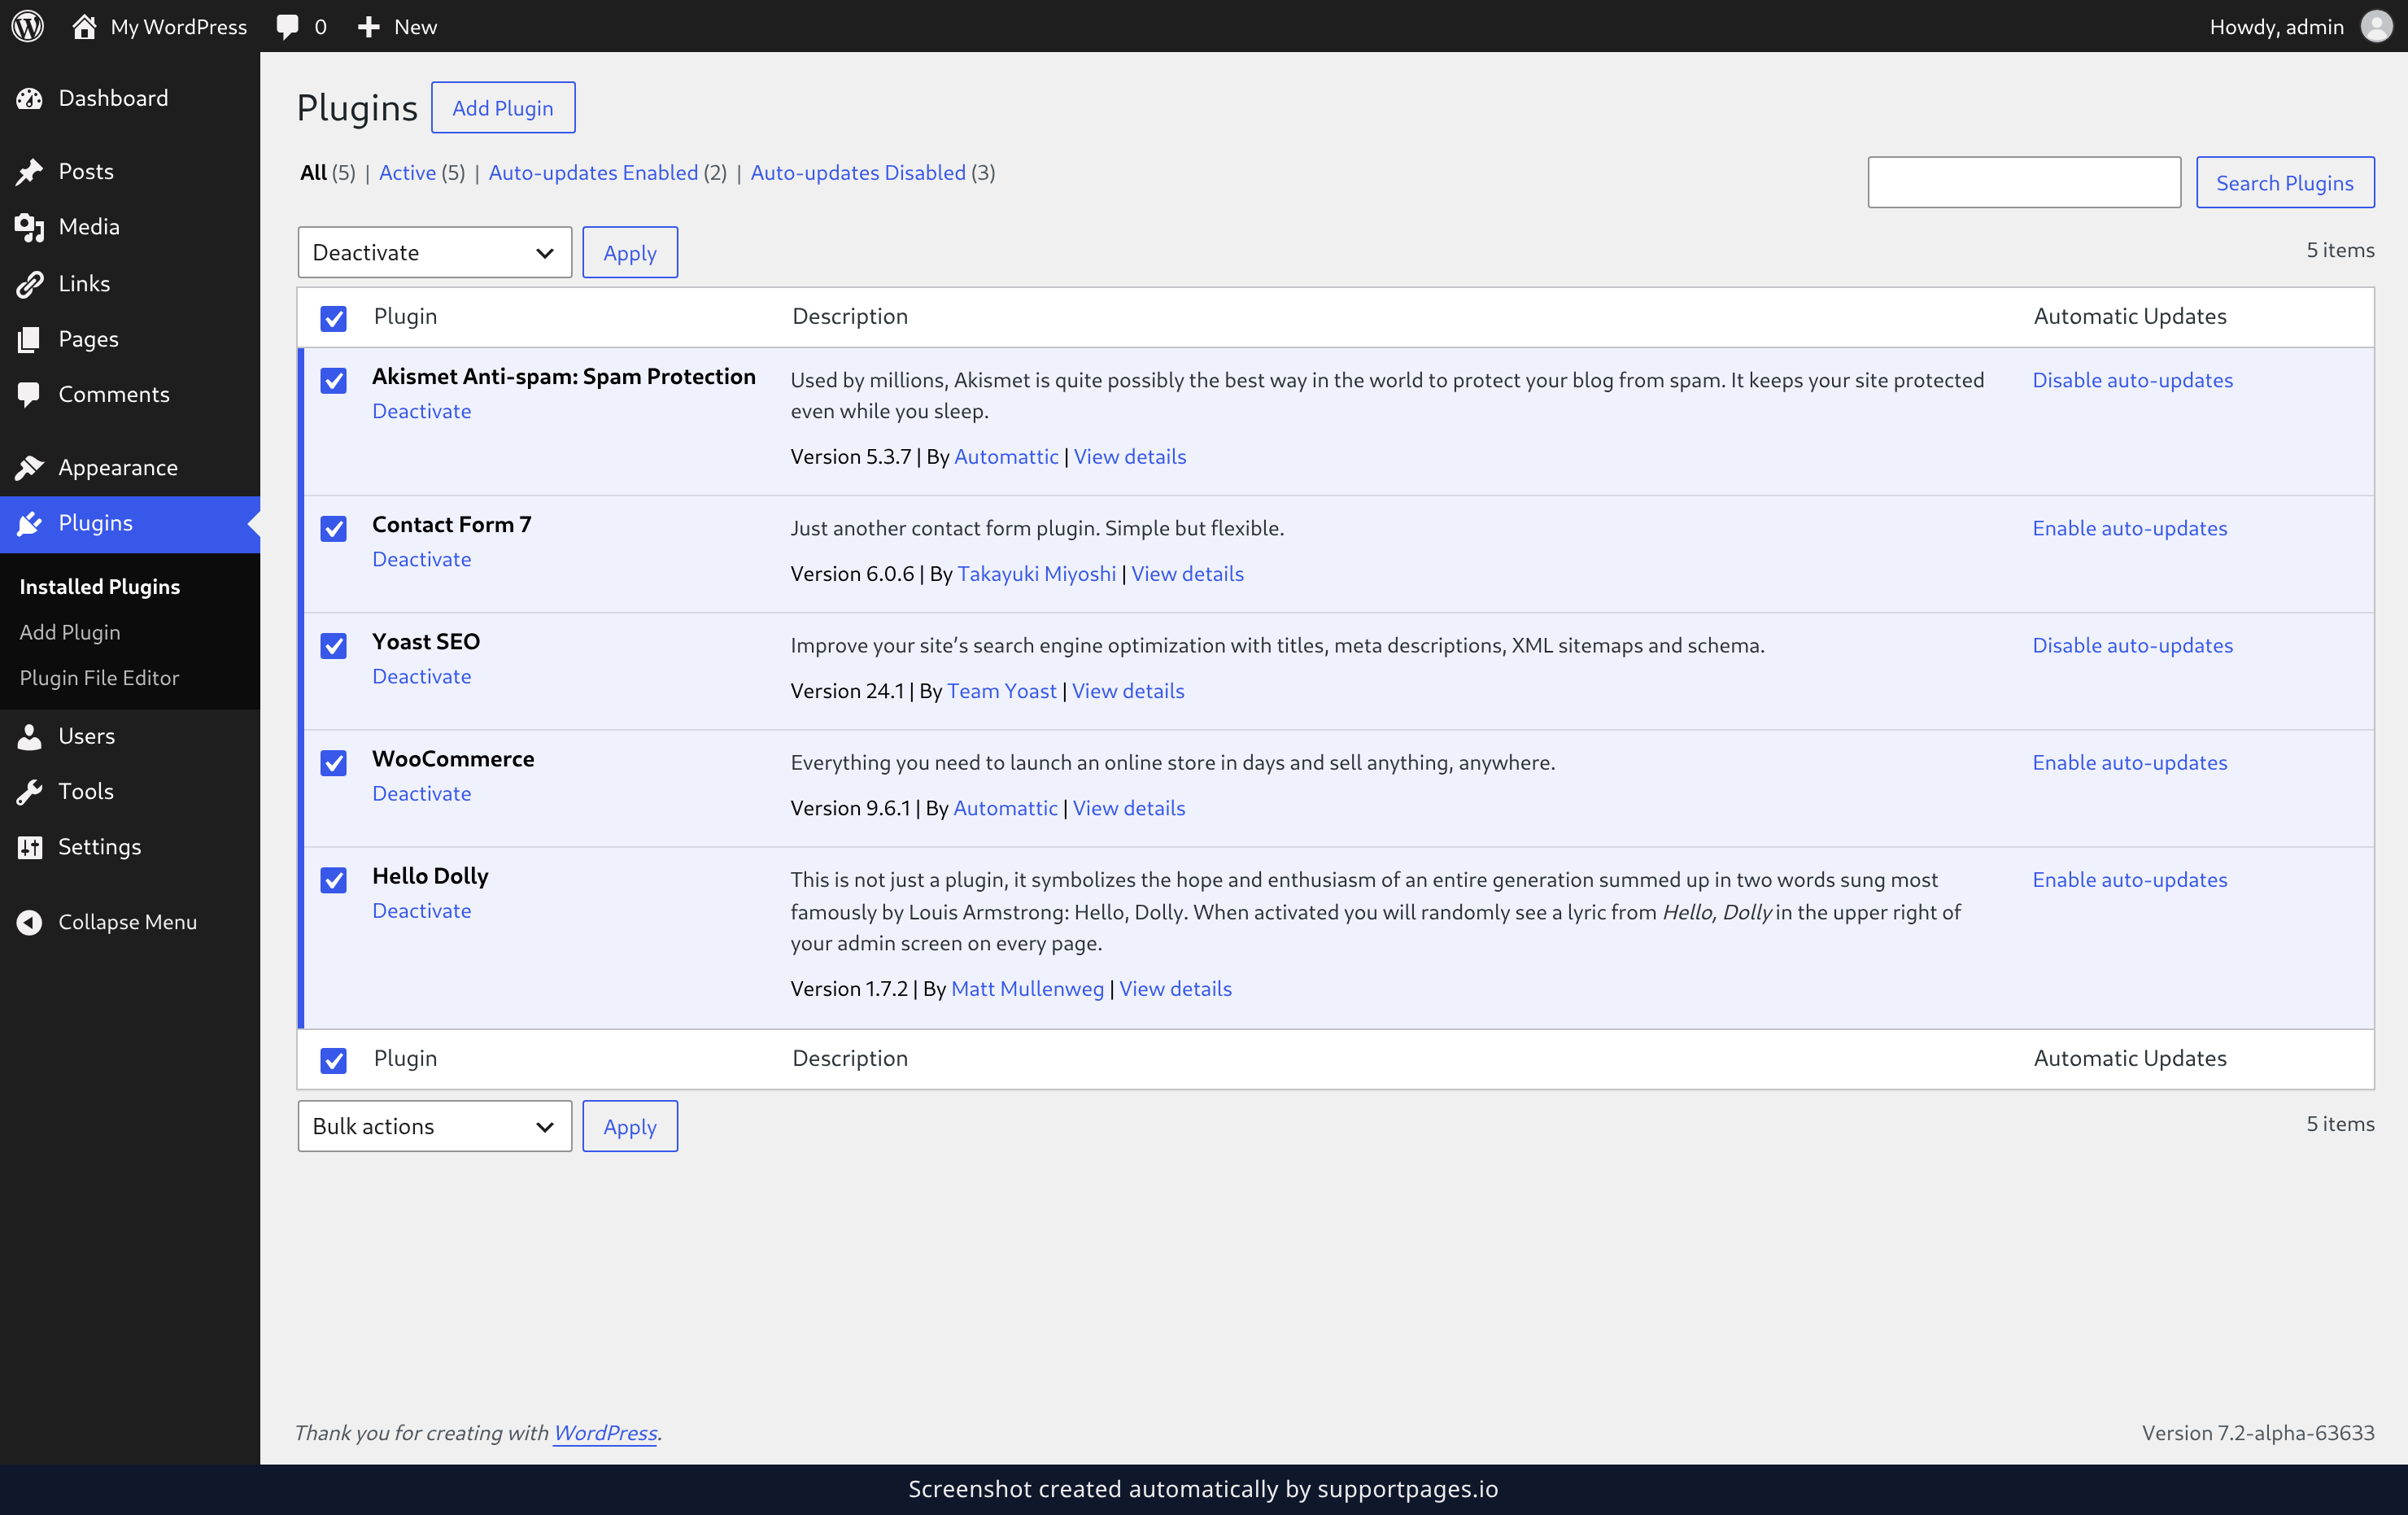The image size is (2408, 1515).
Task: Deactivate the Hello Dolly plugin
Action: pos(421,910)
